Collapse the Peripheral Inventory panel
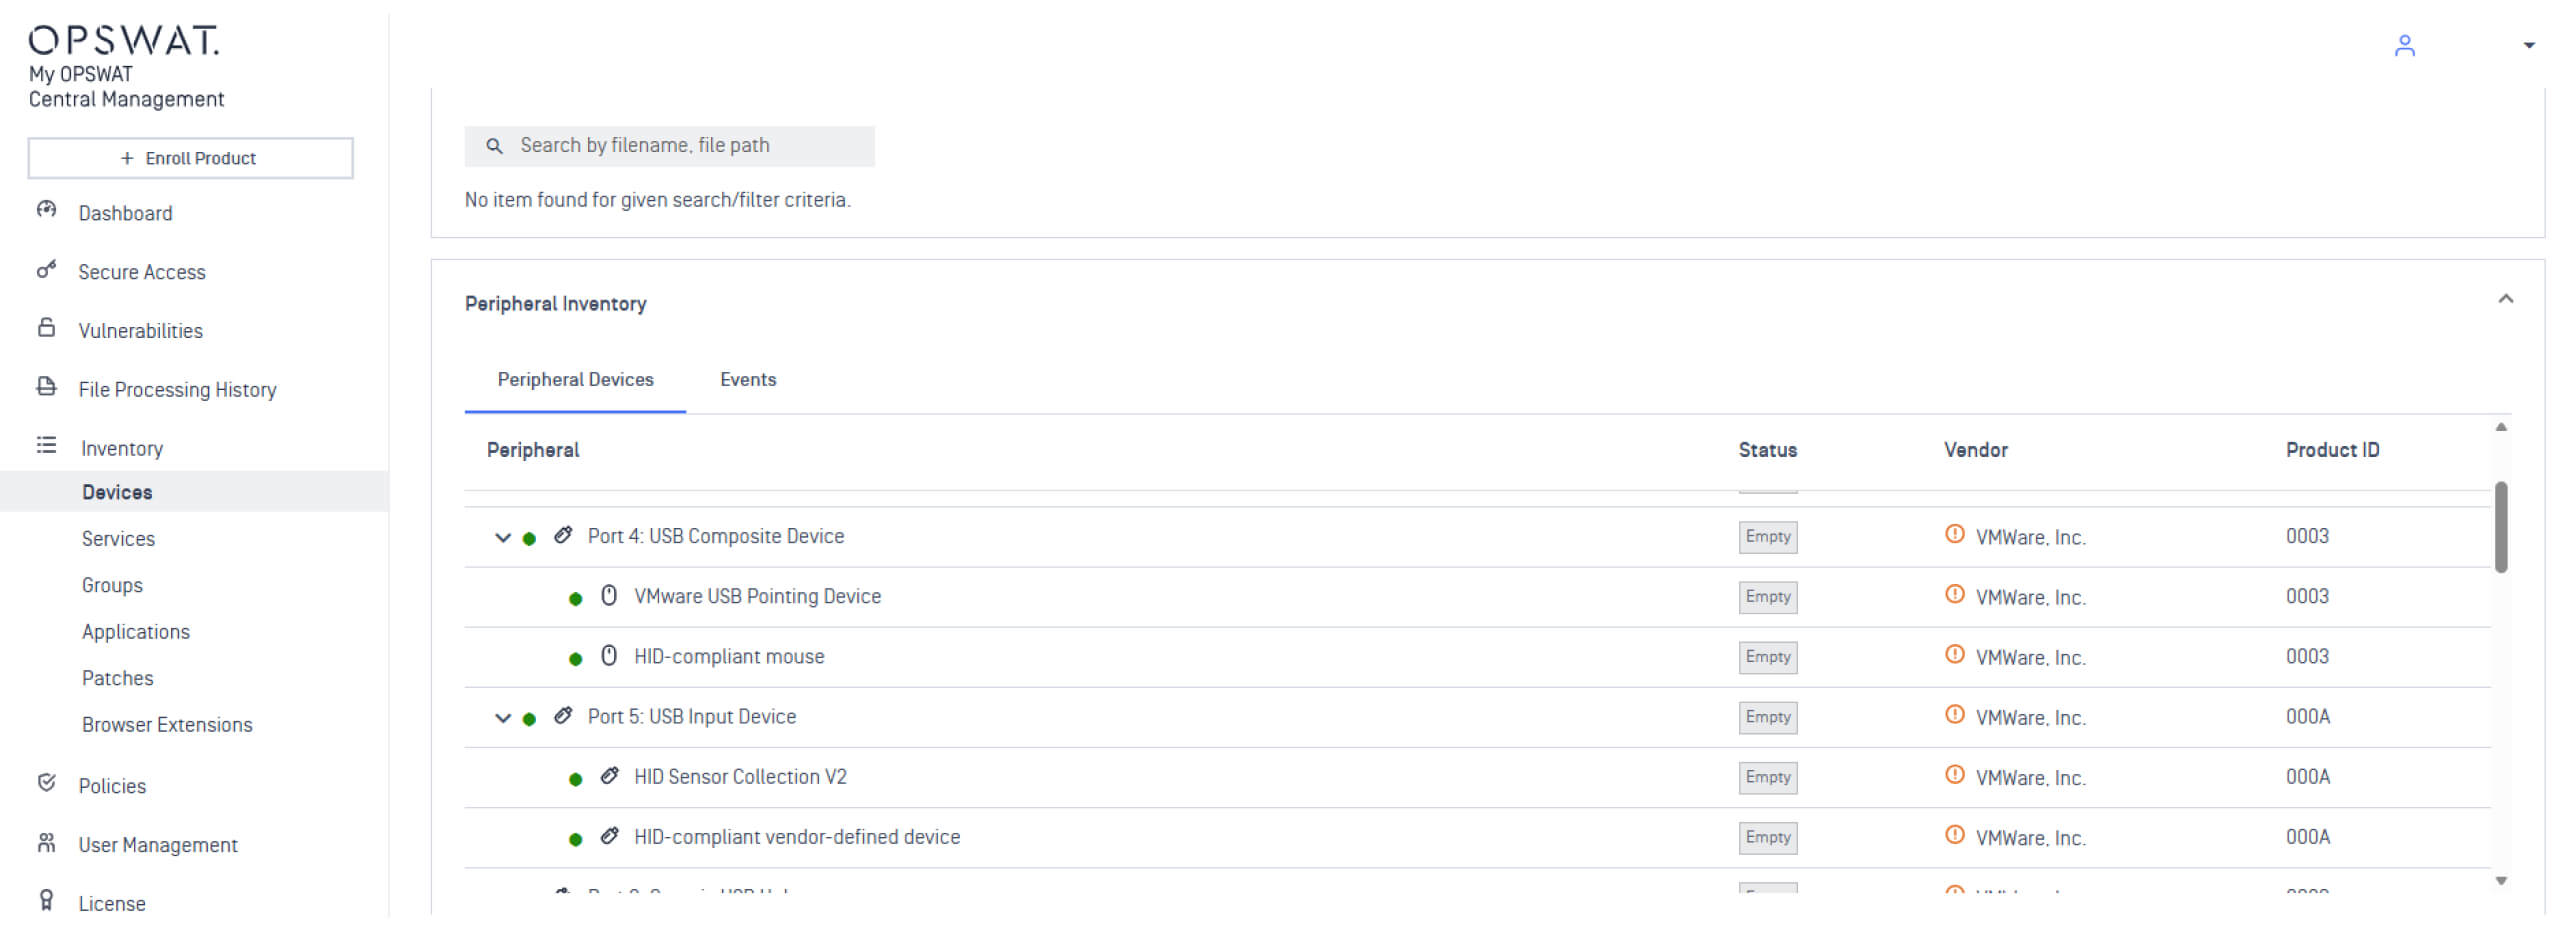The width and height of the screenshot is (2568, 951). 2505,299
